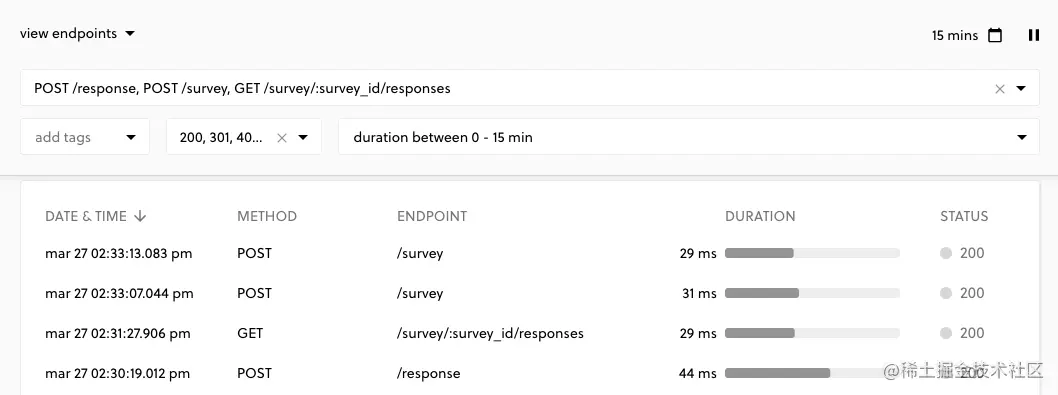1058x395 pixels.
Task: Click the /response endpoint cell
Action: [428, 373]
